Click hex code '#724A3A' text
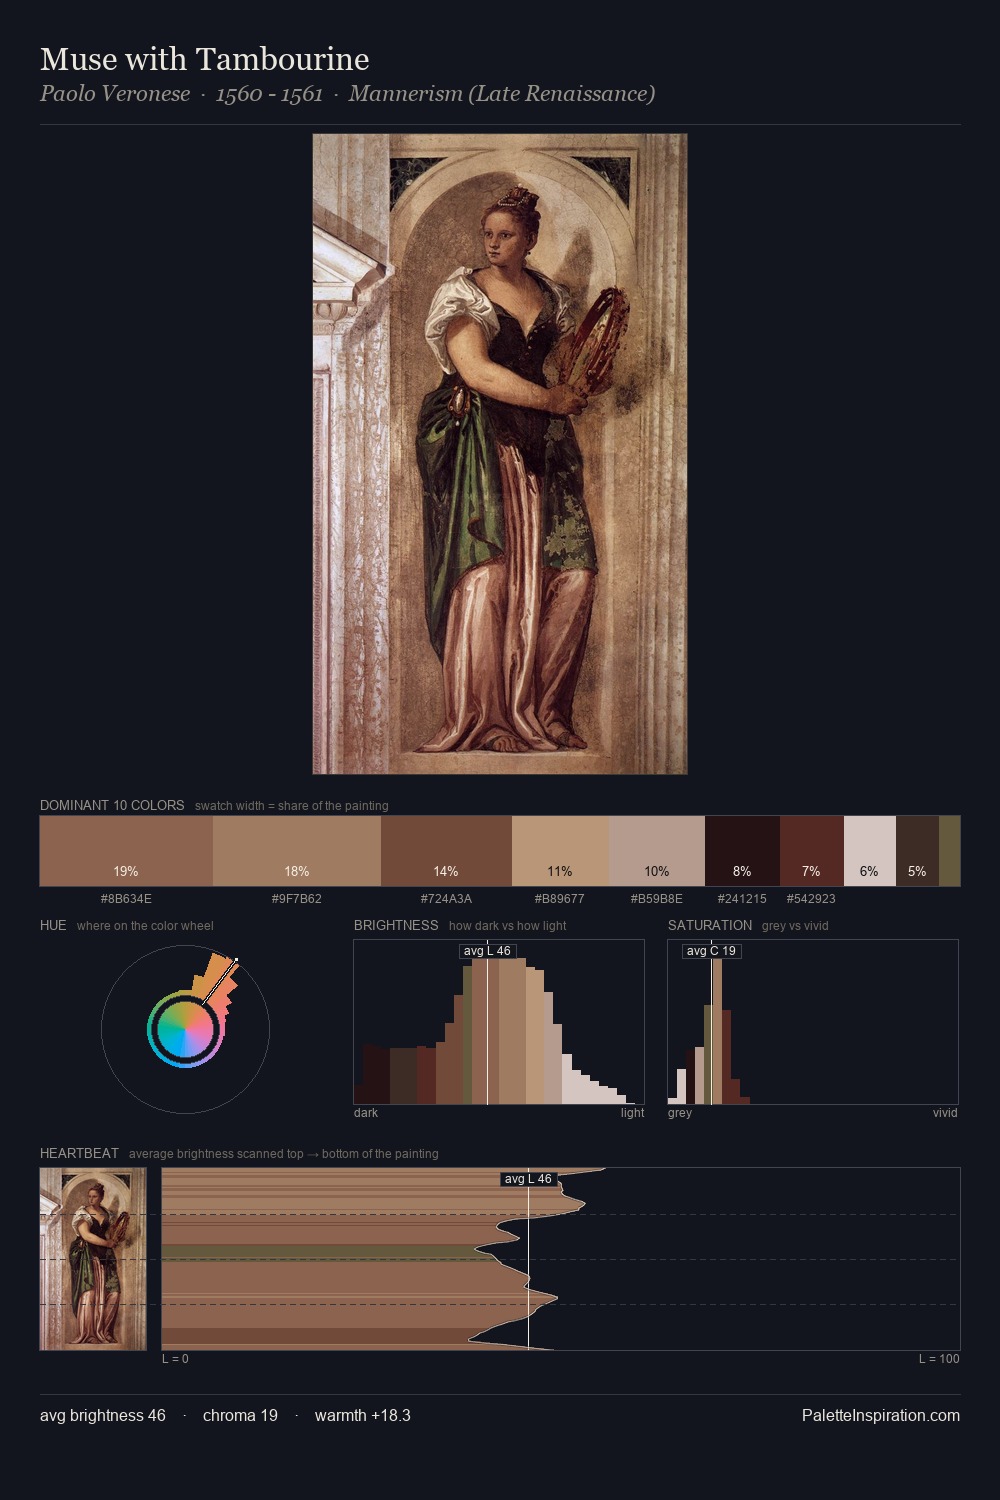Image resolution: width=1000 pixels, height=1500 pixels. click(446, 899)
